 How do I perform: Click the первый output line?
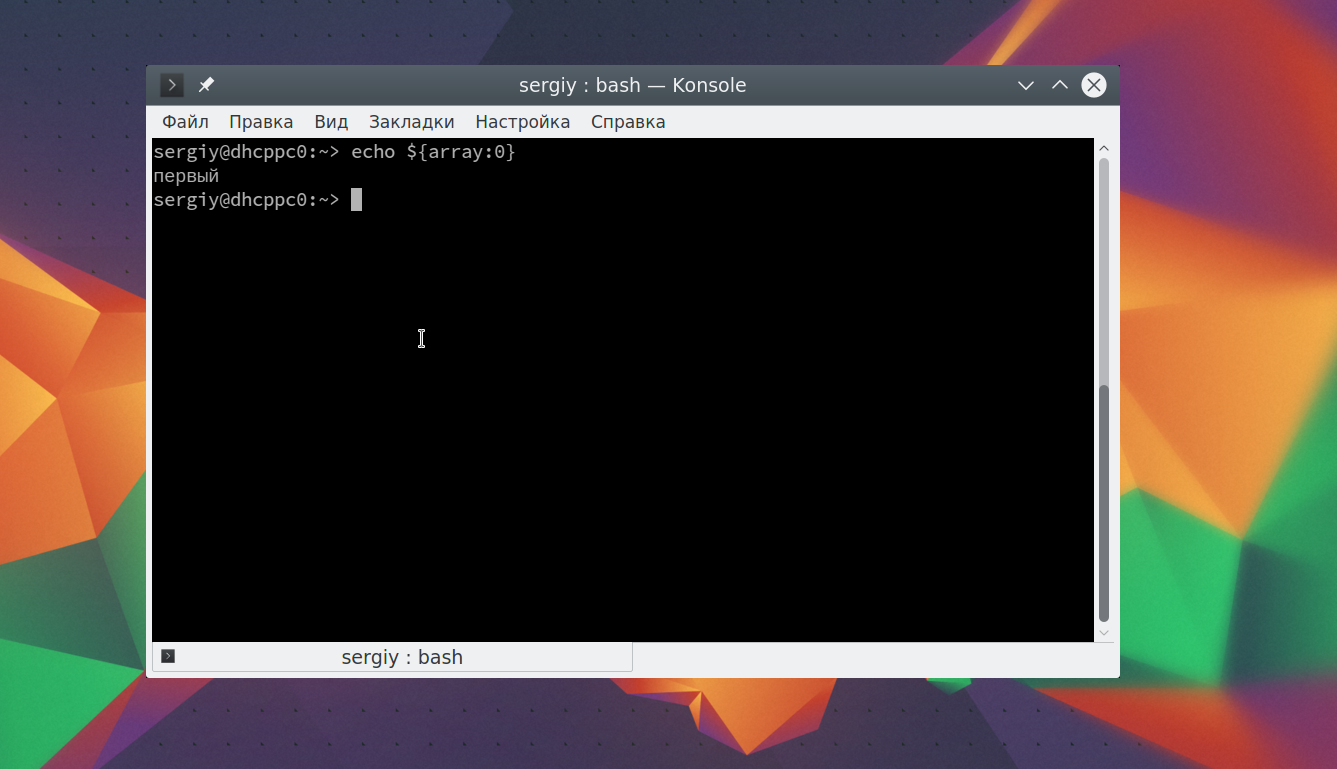[186, 177]
